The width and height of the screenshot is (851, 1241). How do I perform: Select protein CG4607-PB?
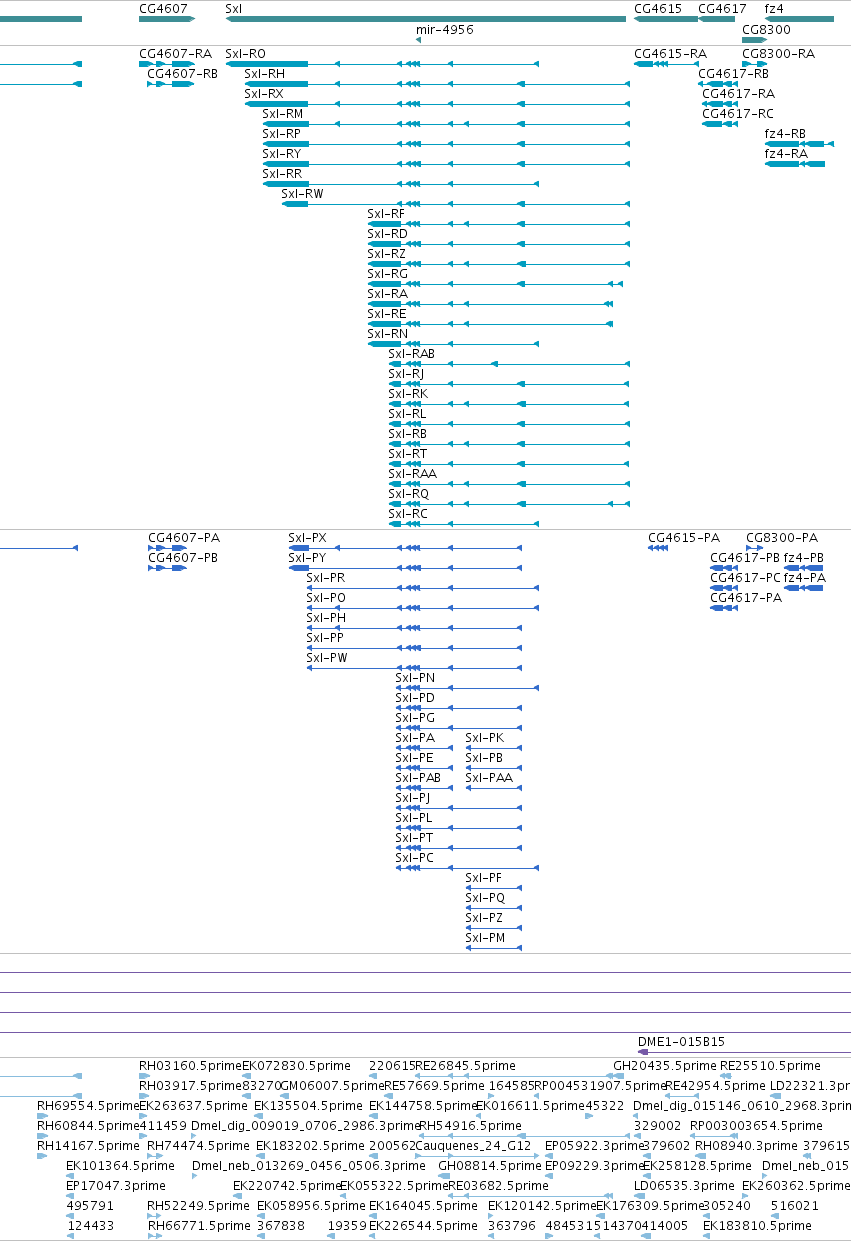coord(183,557)
